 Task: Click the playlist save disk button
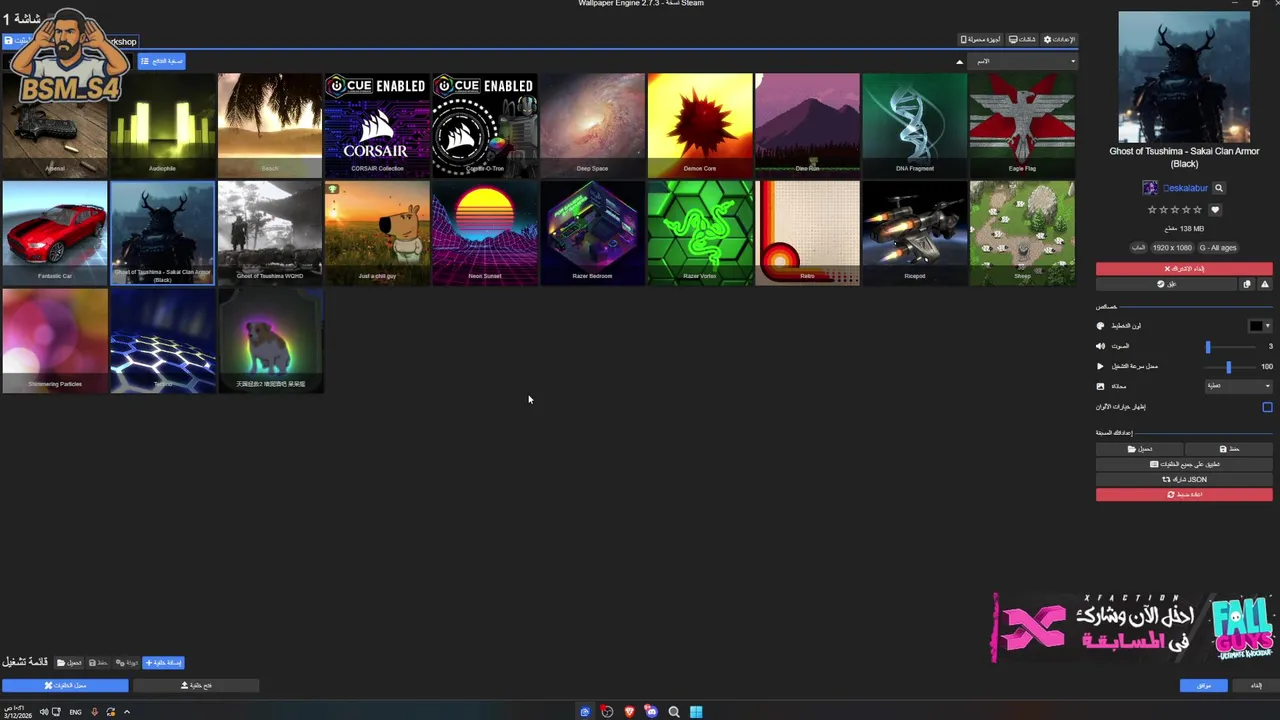98,662
